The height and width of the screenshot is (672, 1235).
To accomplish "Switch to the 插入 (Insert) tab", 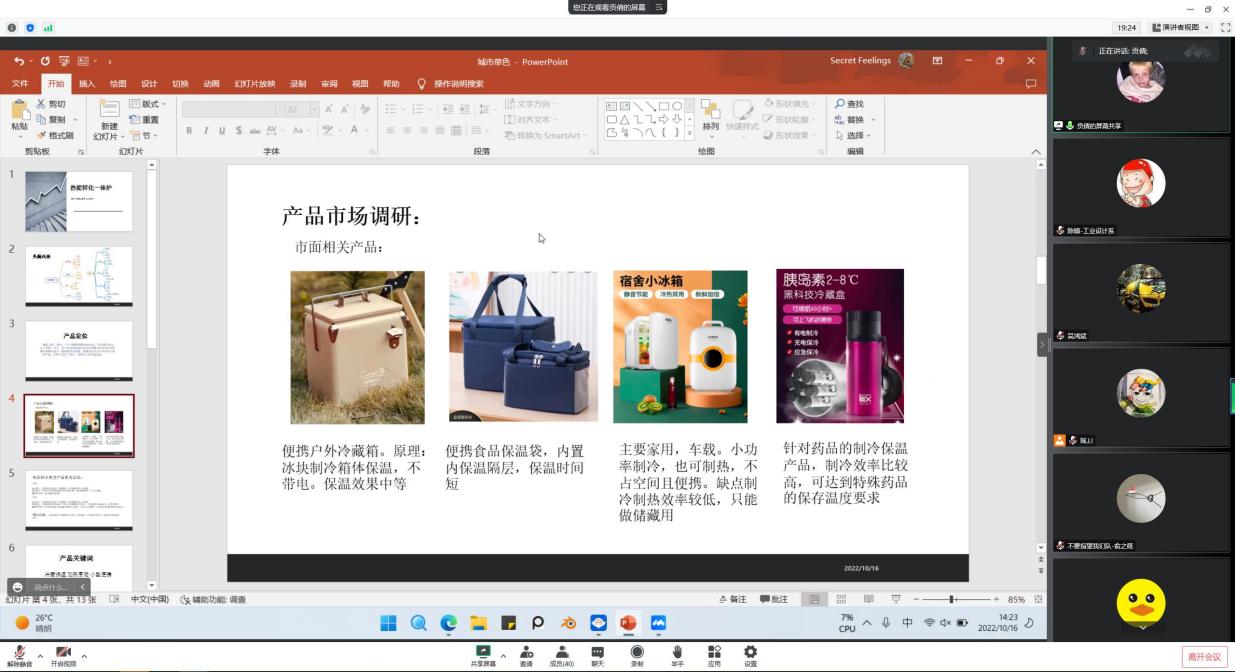I will (x=87, y=84).
